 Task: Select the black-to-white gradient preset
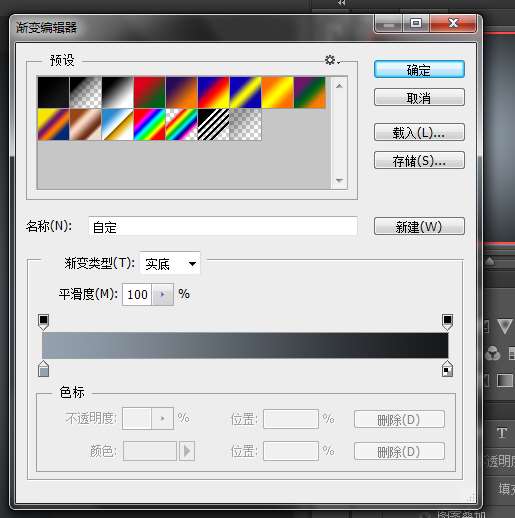[x=118, y=92]
